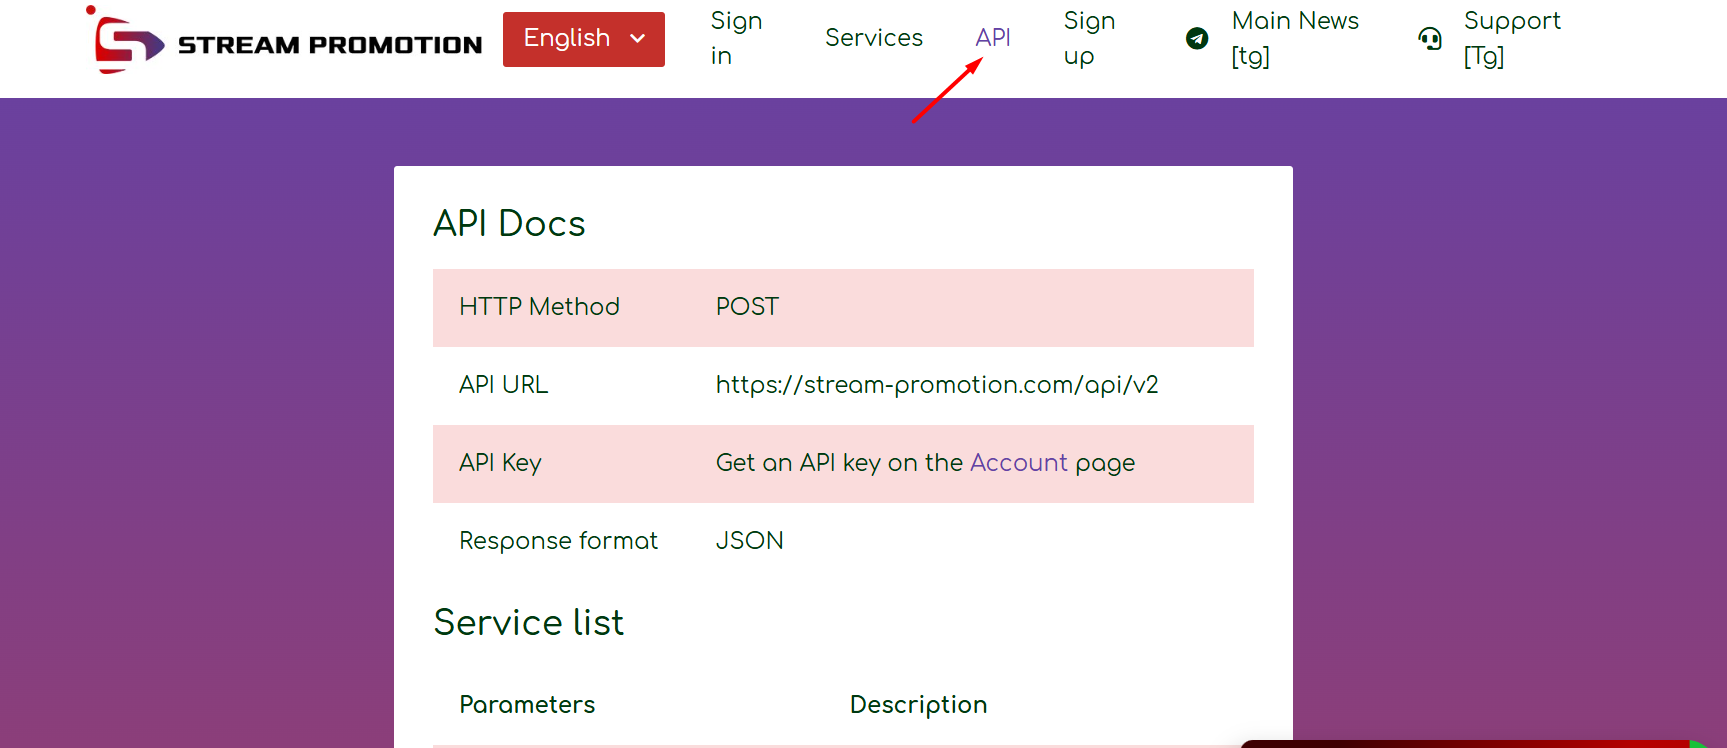This screenshot has width=1727, height=748.
Task: Click the API URL row label
Action: (504, 385)
